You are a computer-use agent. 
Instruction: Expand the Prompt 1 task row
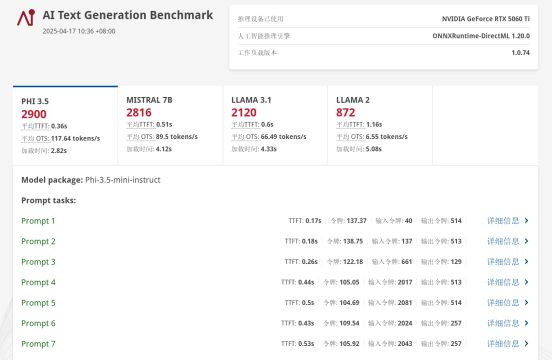(x=275, y=221)
